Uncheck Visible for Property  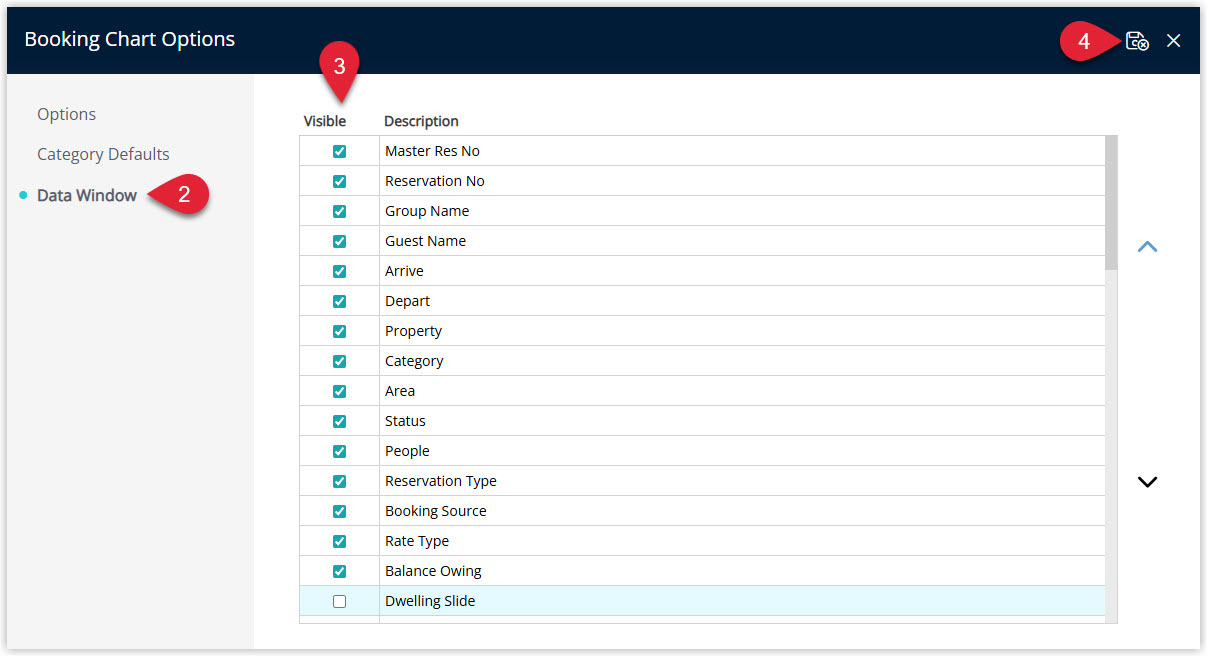(x=339, y=331)
